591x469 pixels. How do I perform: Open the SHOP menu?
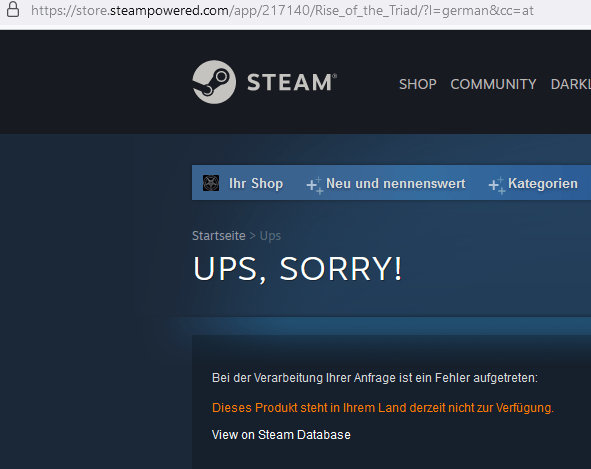418,84
